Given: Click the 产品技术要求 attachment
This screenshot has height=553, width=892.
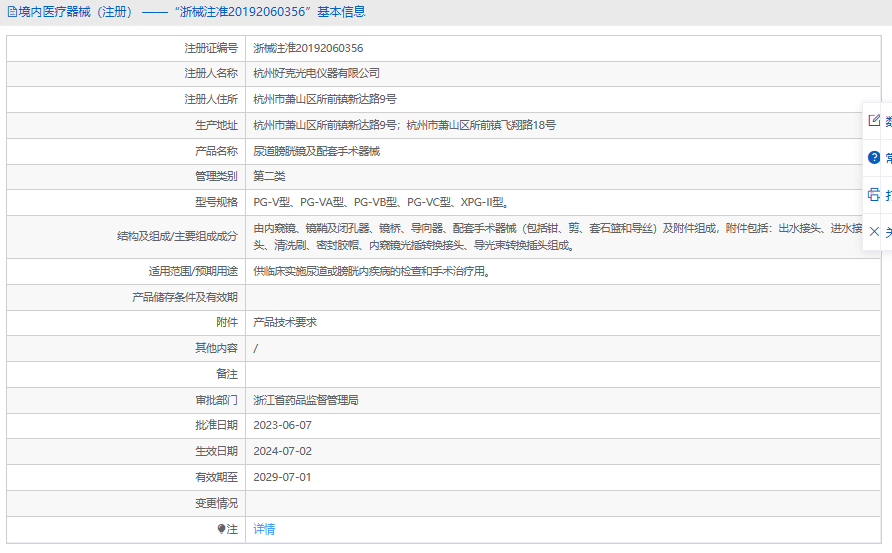Looking at the screenshot, I should pos(285,322).
